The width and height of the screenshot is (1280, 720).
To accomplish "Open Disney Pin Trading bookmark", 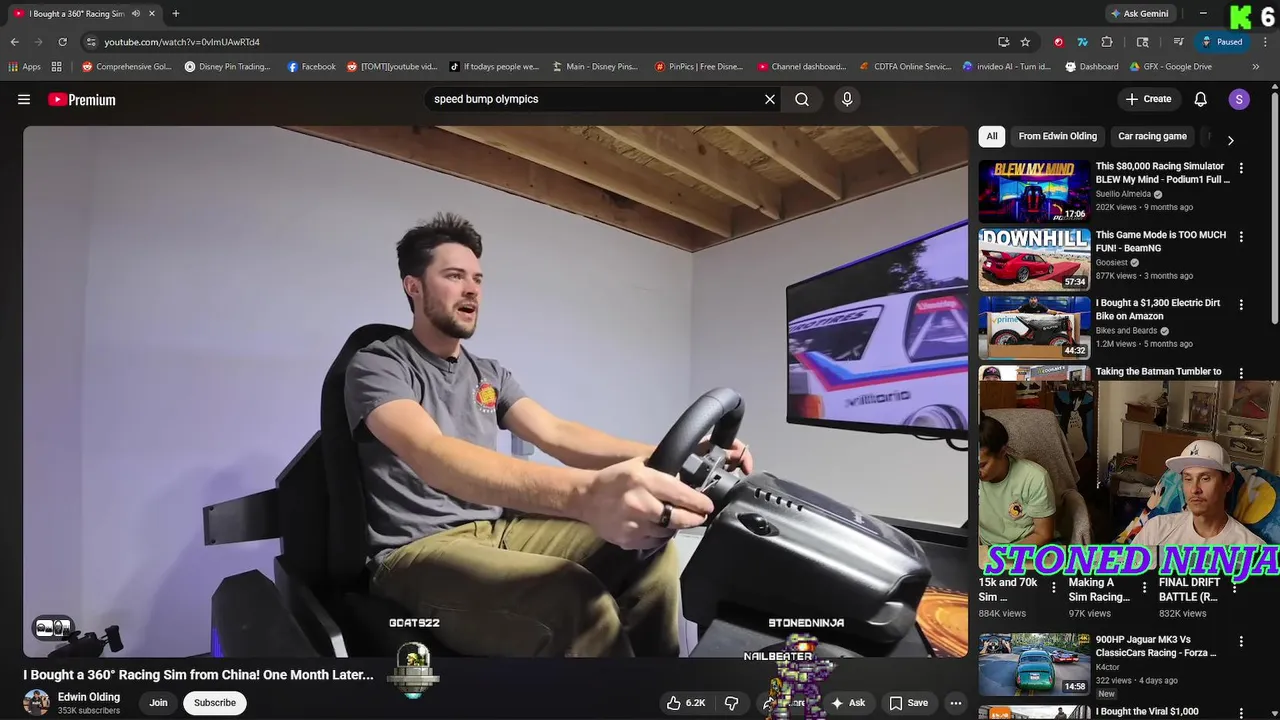I will 228,67.
